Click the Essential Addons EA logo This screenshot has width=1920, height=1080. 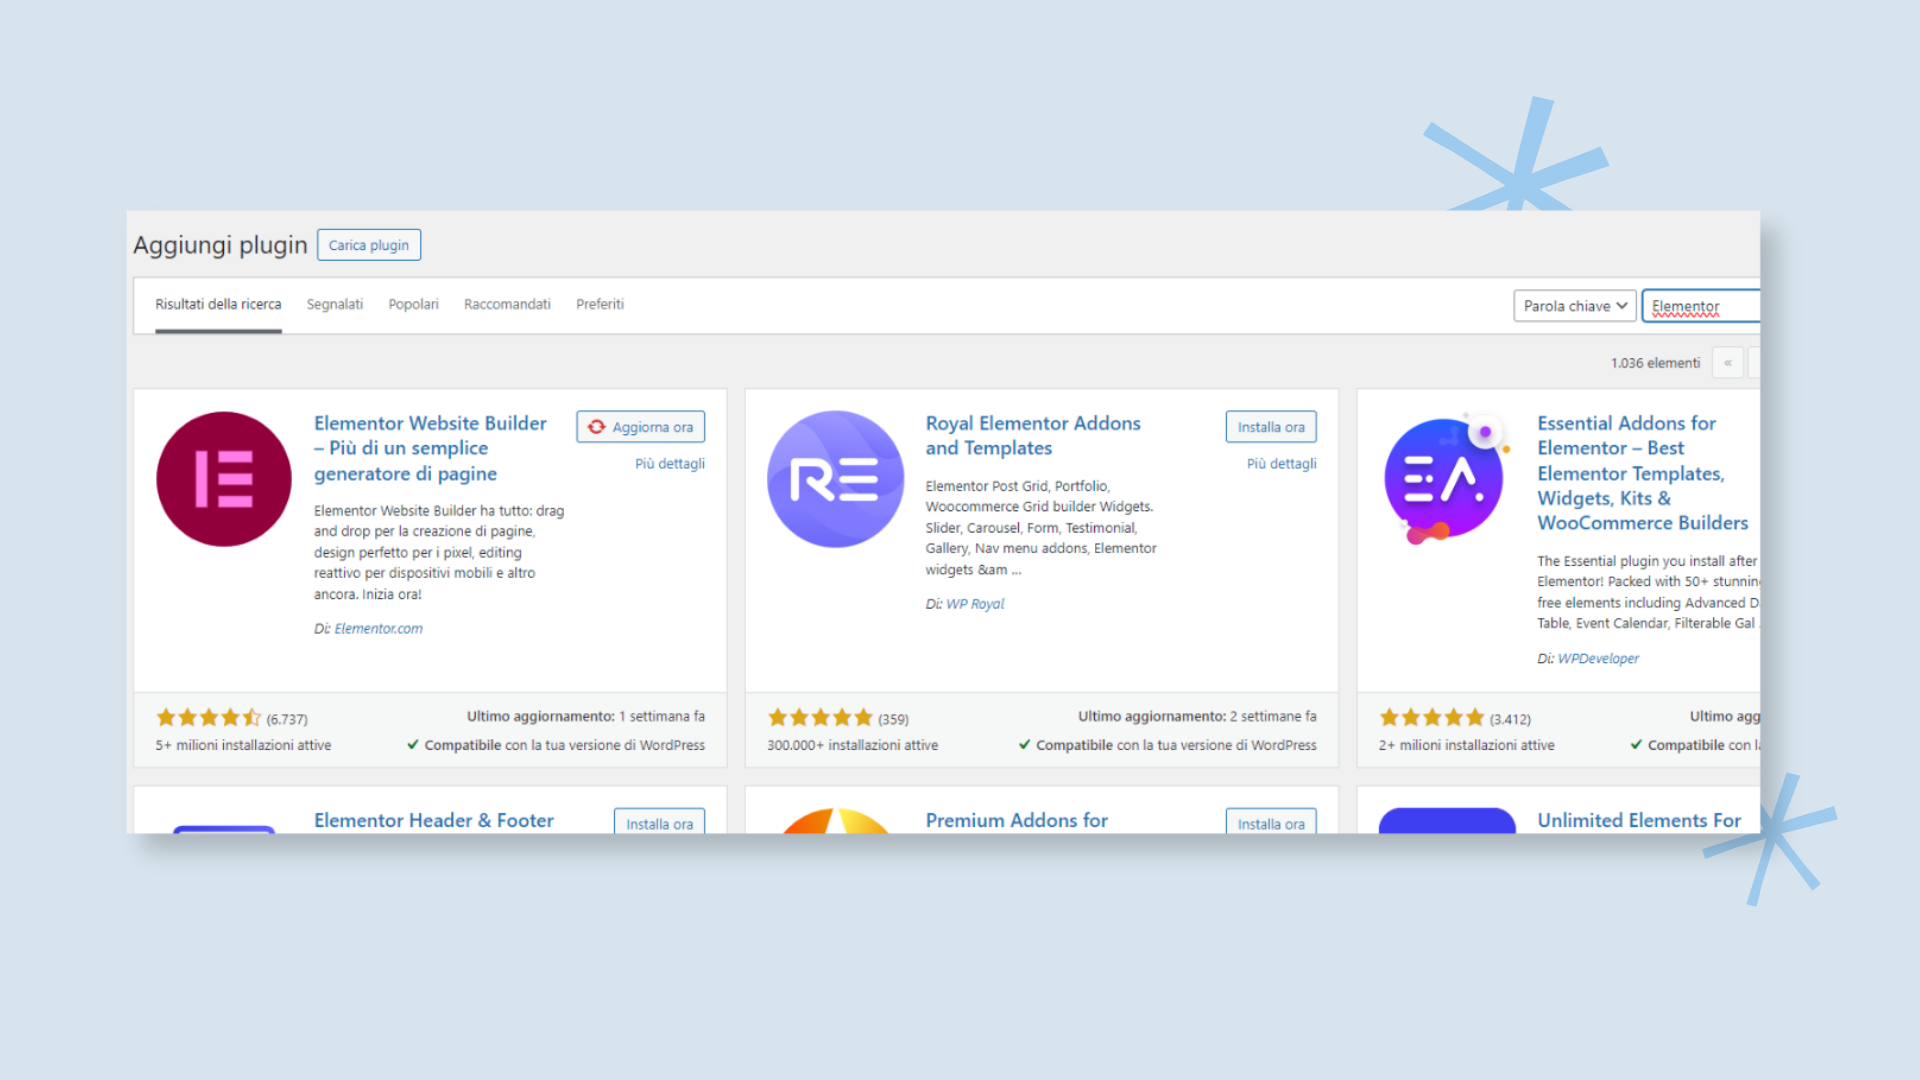(x=1446, y=479)
